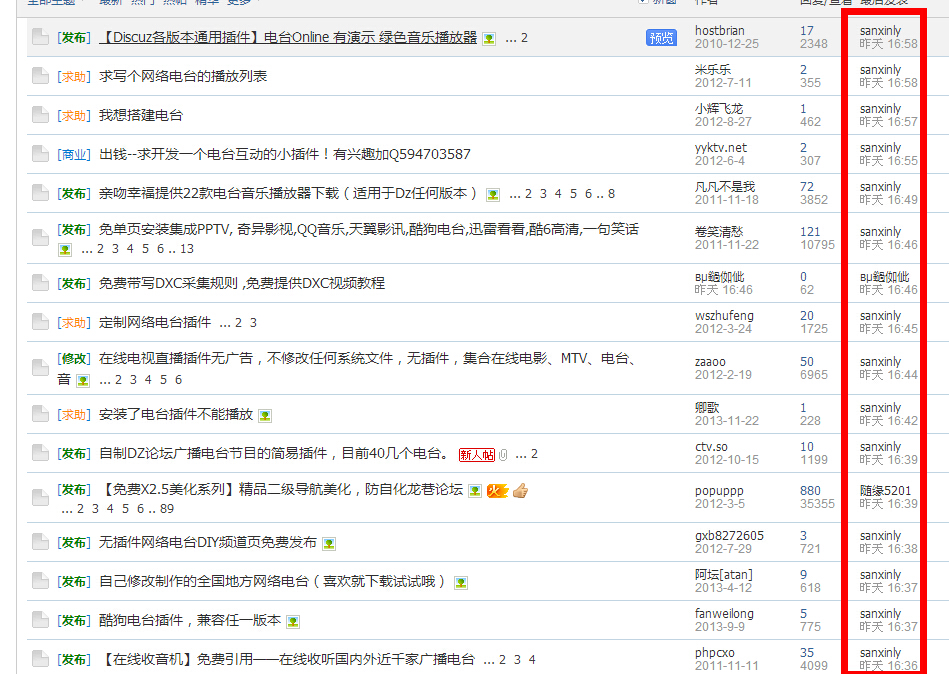Viewport: 949px width, 674px height.
Task: Filter by 求助 tag on 定制网络电台插件
Action: (x=74, y=323)
